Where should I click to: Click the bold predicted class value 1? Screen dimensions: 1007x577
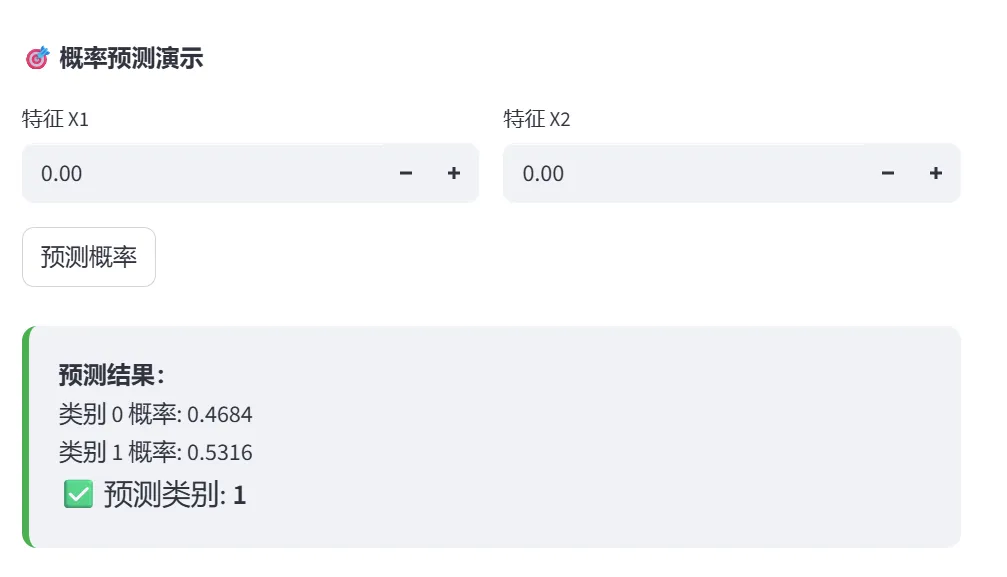click(240, 495)
